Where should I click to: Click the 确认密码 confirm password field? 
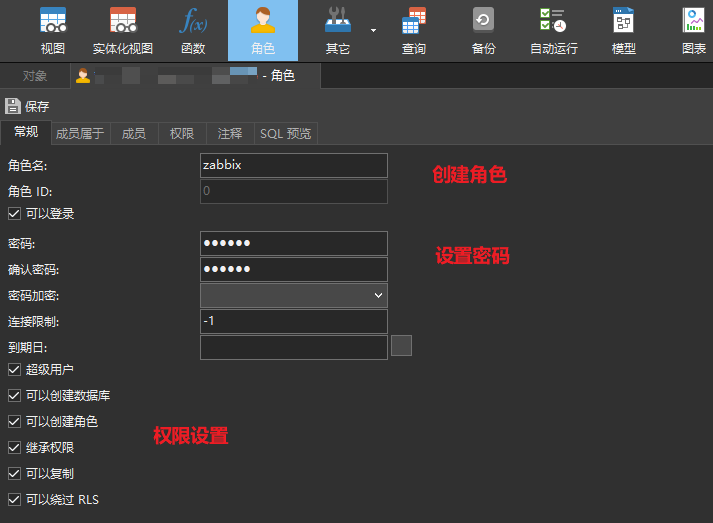tap(294, 269)
